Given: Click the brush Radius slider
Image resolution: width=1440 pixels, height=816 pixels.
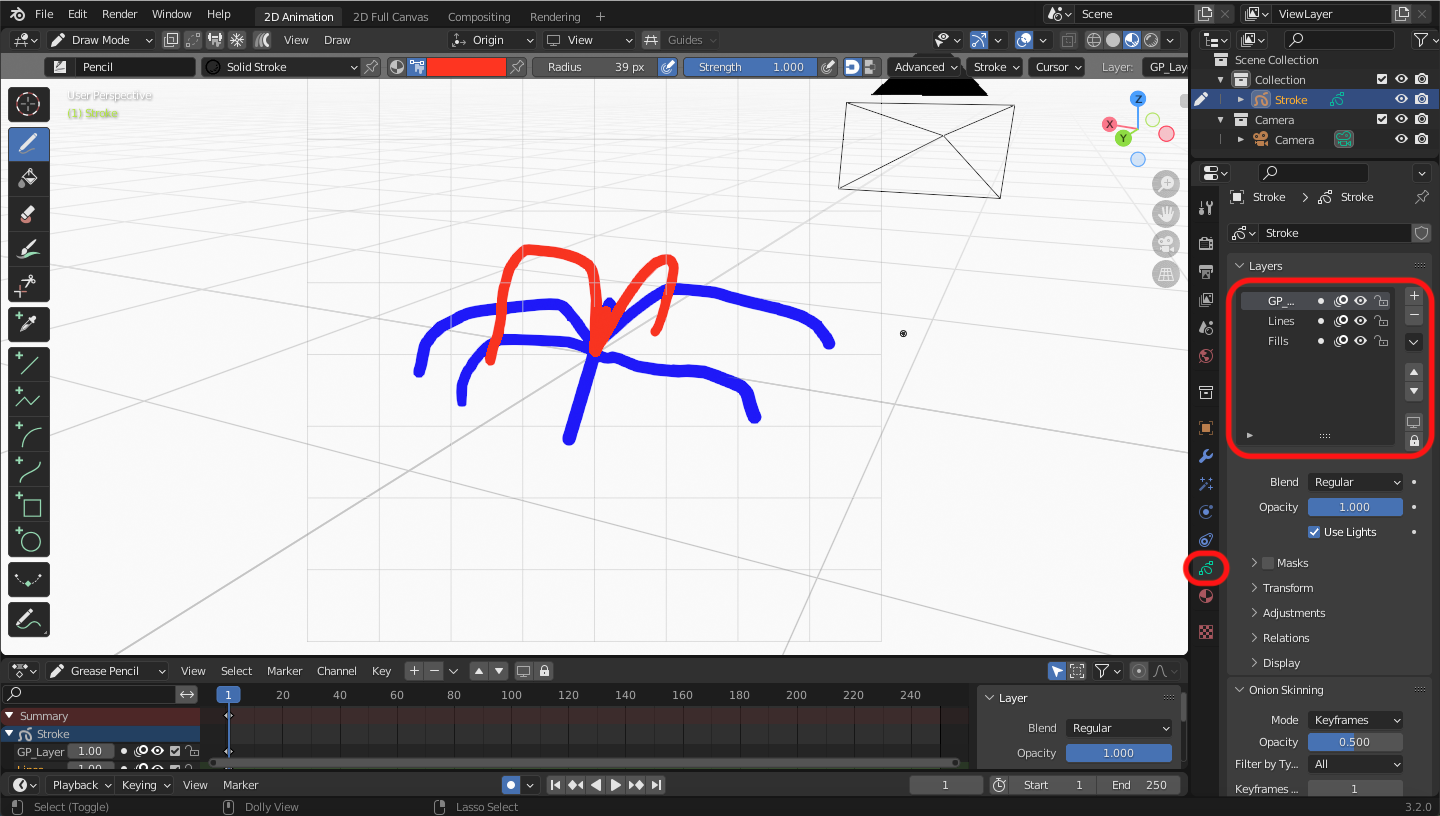Looking at the screenshot, I should point(595,67).
